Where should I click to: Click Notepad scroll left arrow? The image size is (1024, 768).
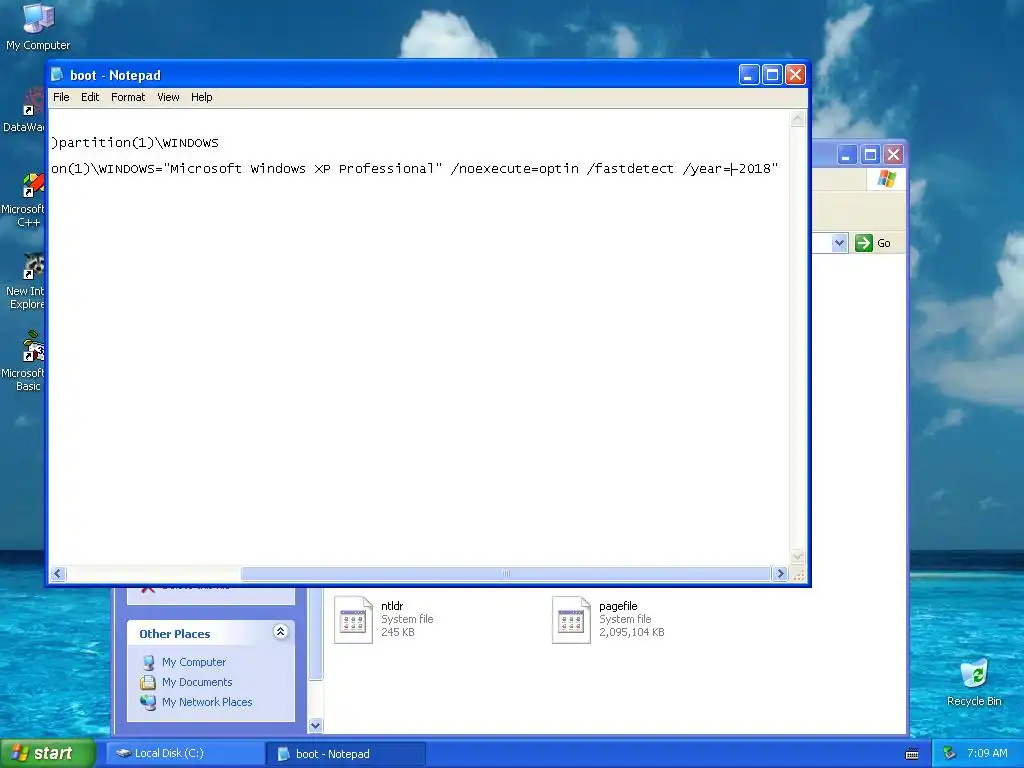(58, 574)
